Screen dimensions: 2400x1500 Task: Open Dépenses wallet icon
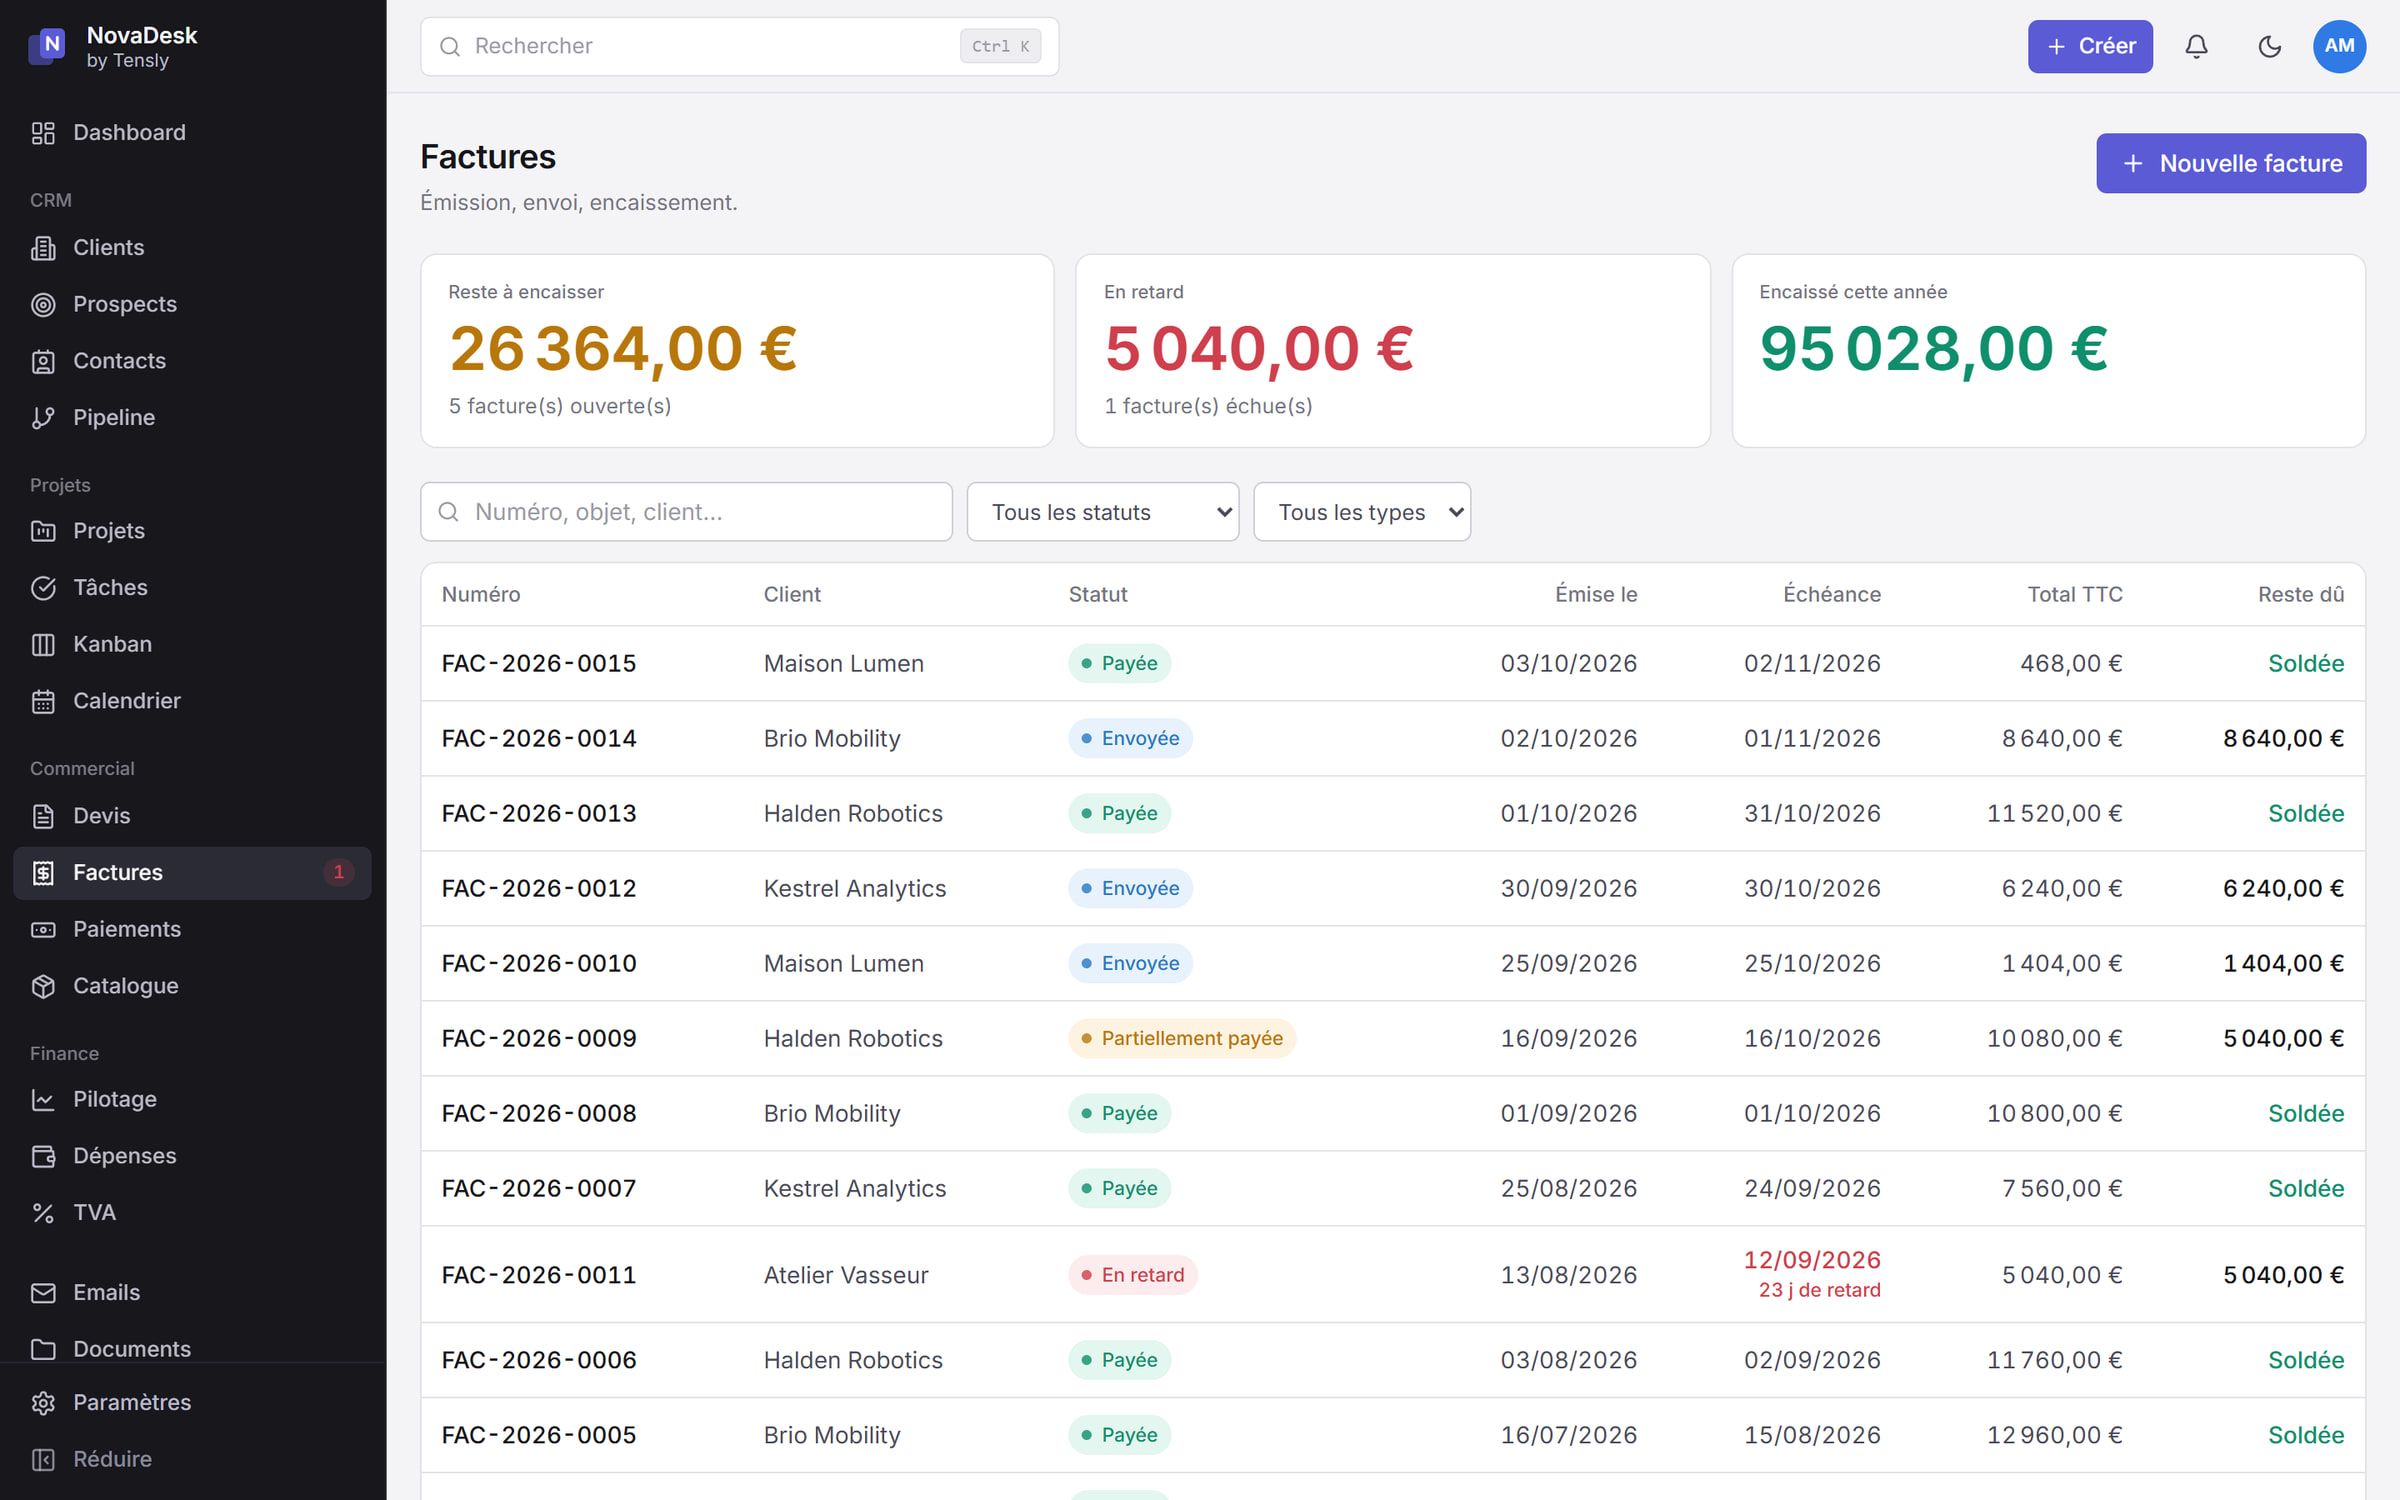pos(43,1156)
